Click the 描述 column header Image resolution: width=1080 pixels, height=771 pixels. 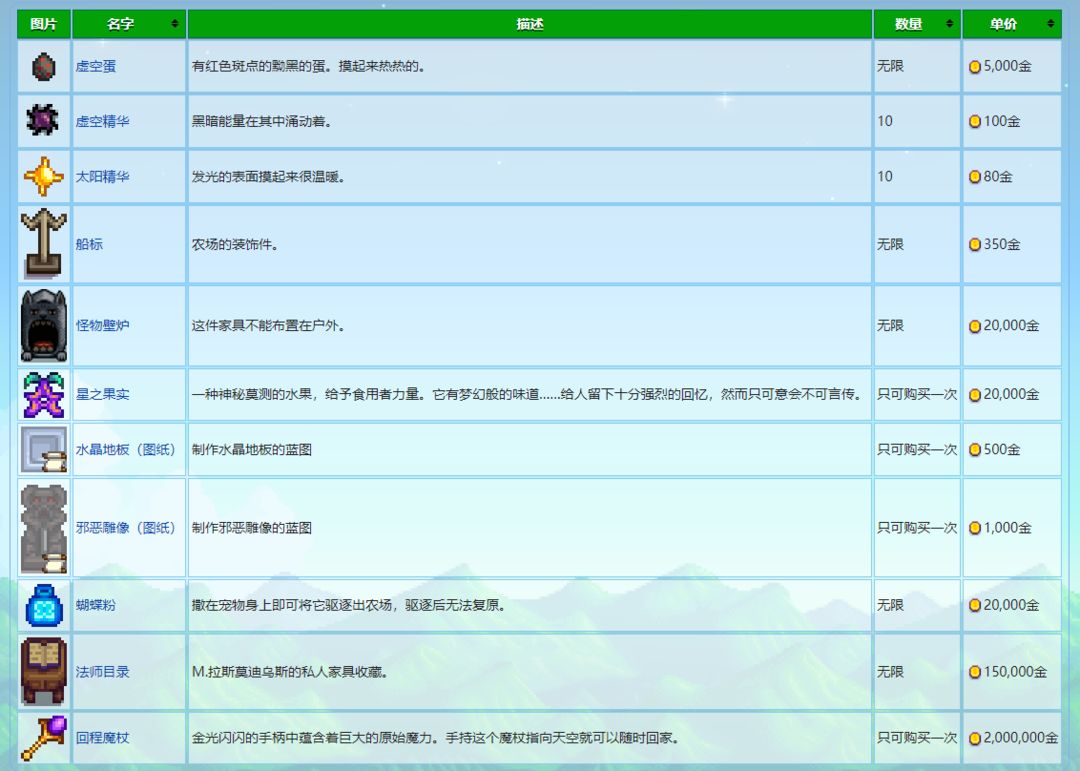(x=530, y=23)
